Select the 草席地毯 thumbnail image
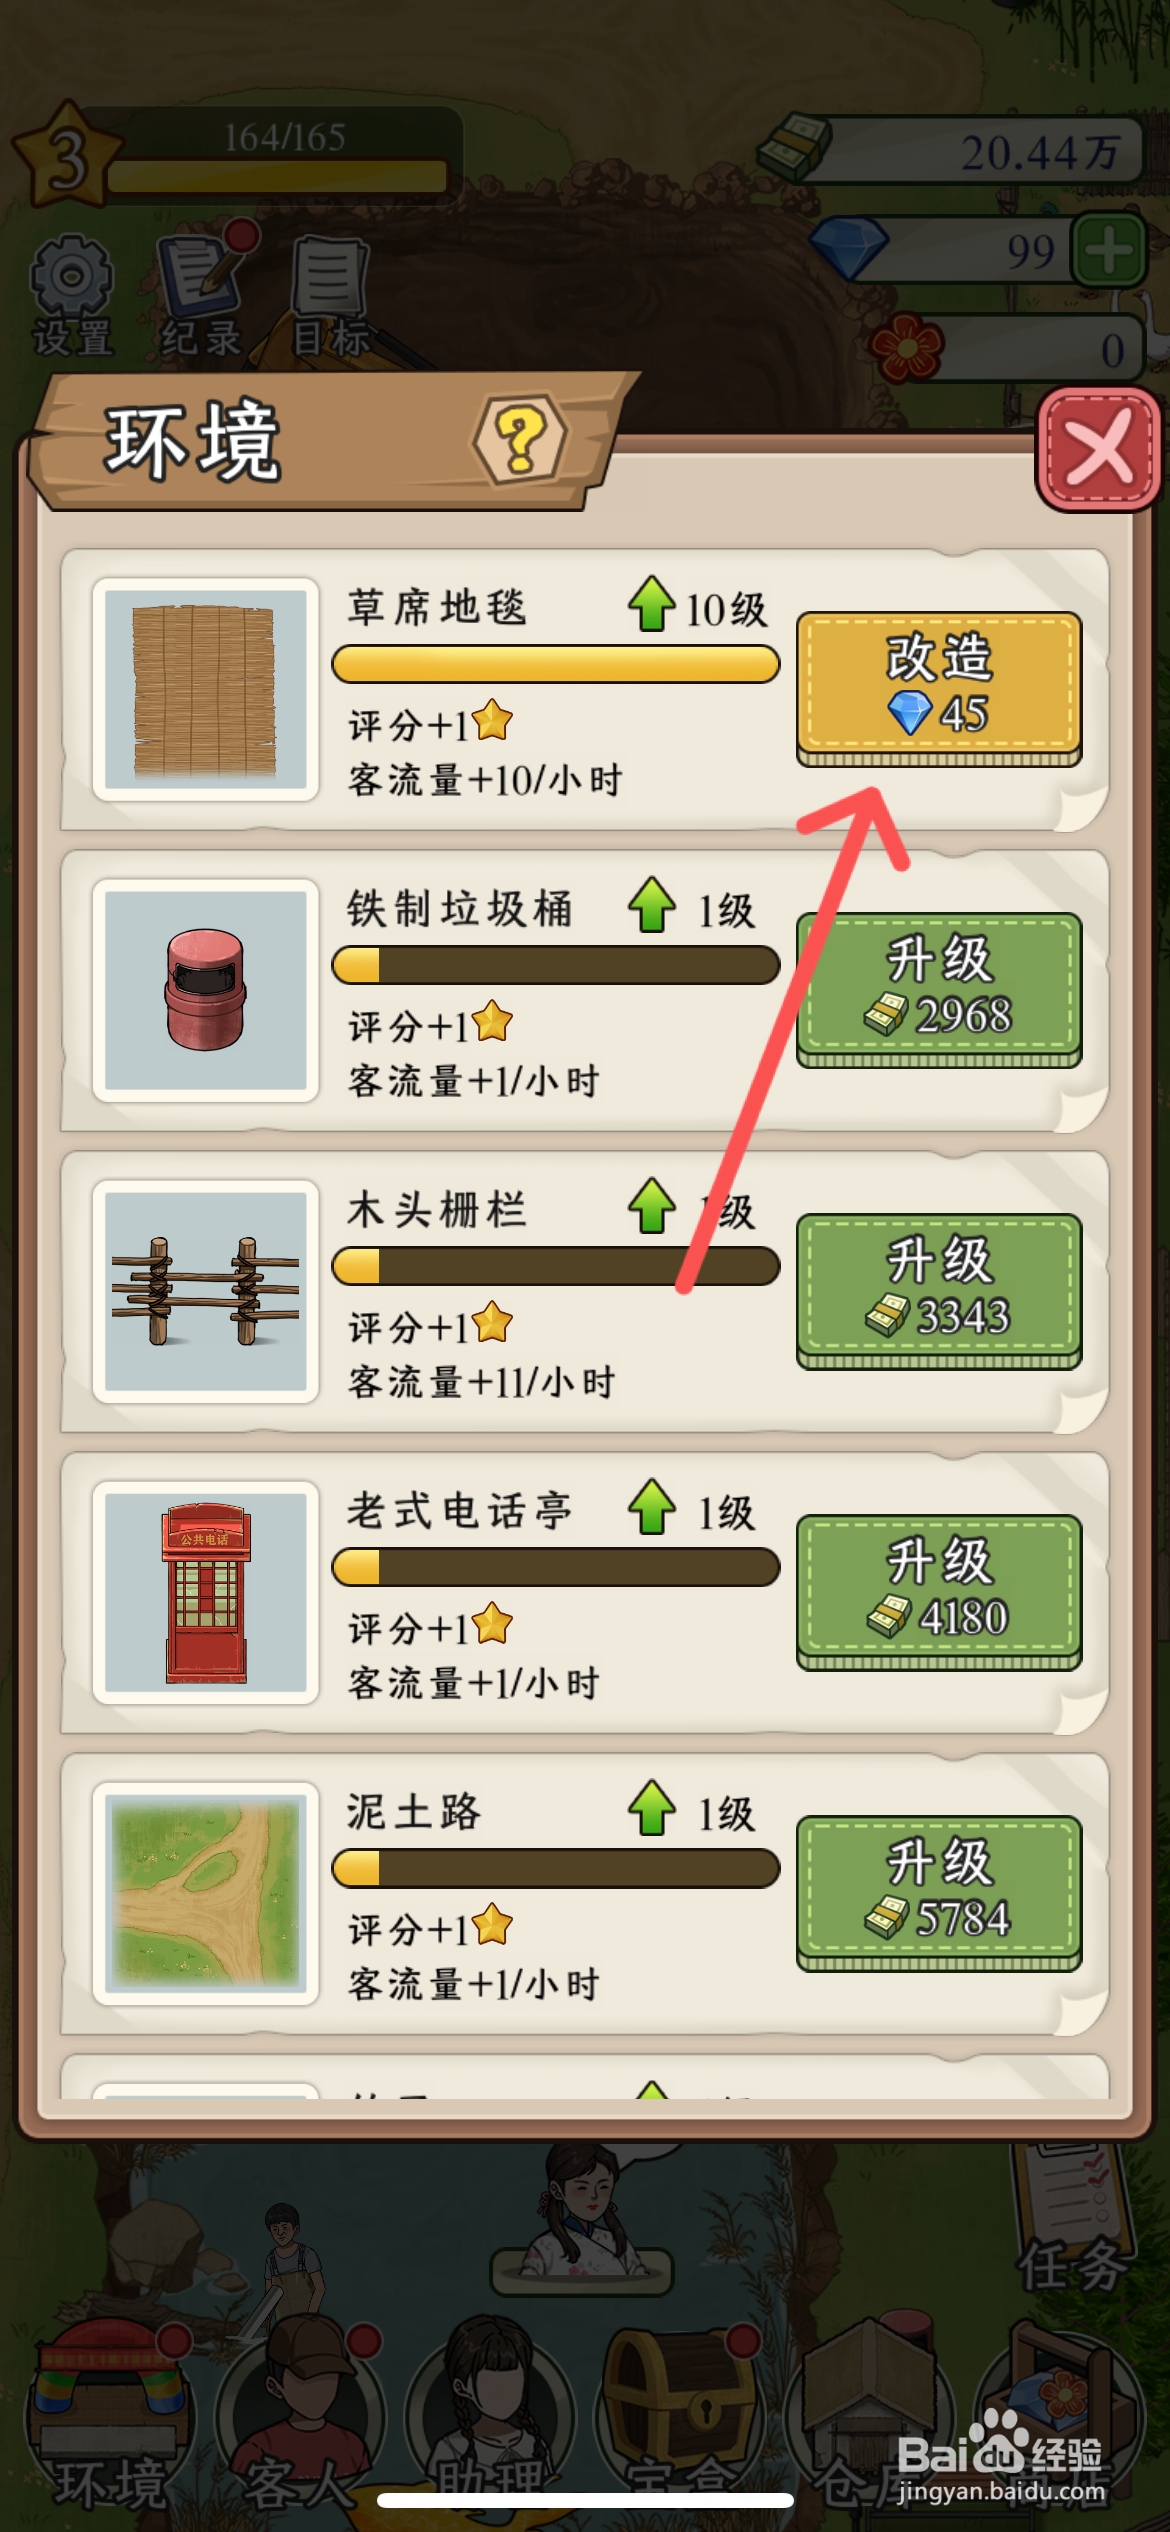Image resolution: width=1170 pixels, height=2532 pixels. [205, 689]
